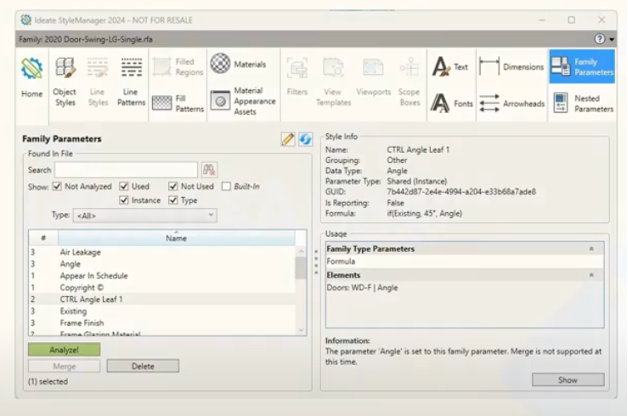This screenshot has height=416, width=628.
Task: Open Line Patterns tool
Action: click(x=131, y=82)
